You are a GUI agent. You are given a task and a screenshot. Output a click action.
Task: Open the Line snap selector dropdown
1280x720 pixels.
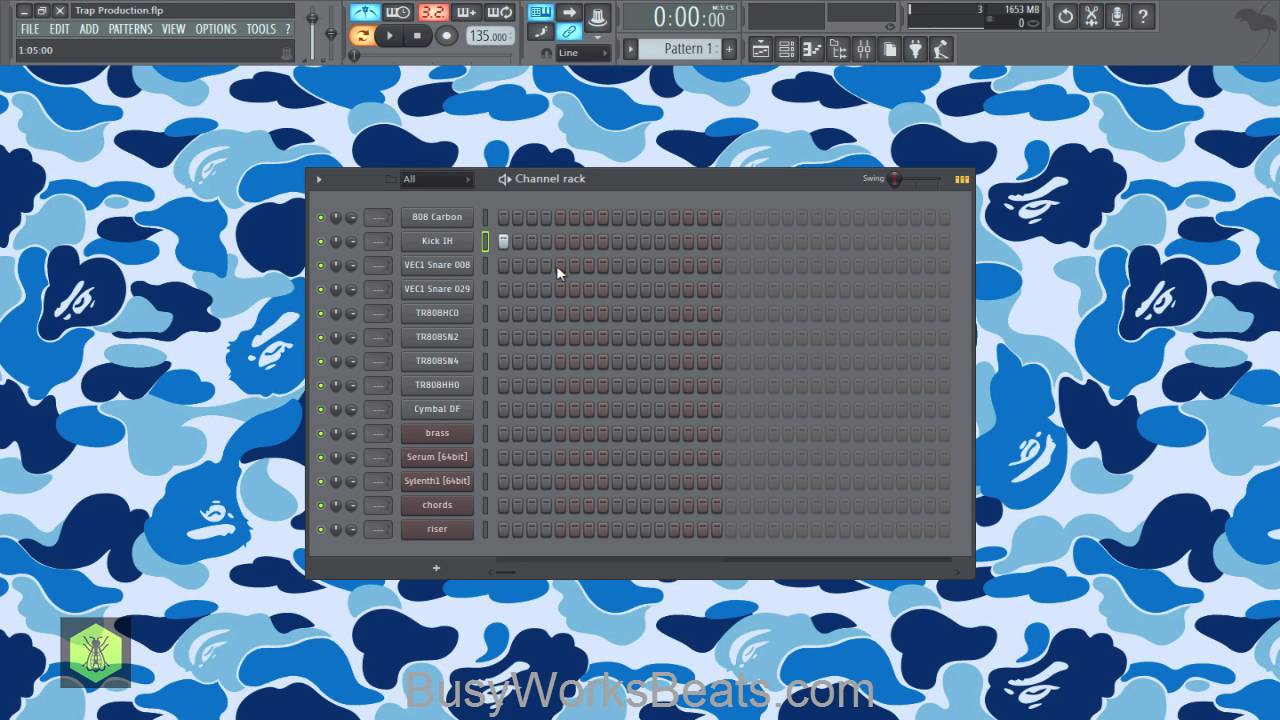point(583,53)
